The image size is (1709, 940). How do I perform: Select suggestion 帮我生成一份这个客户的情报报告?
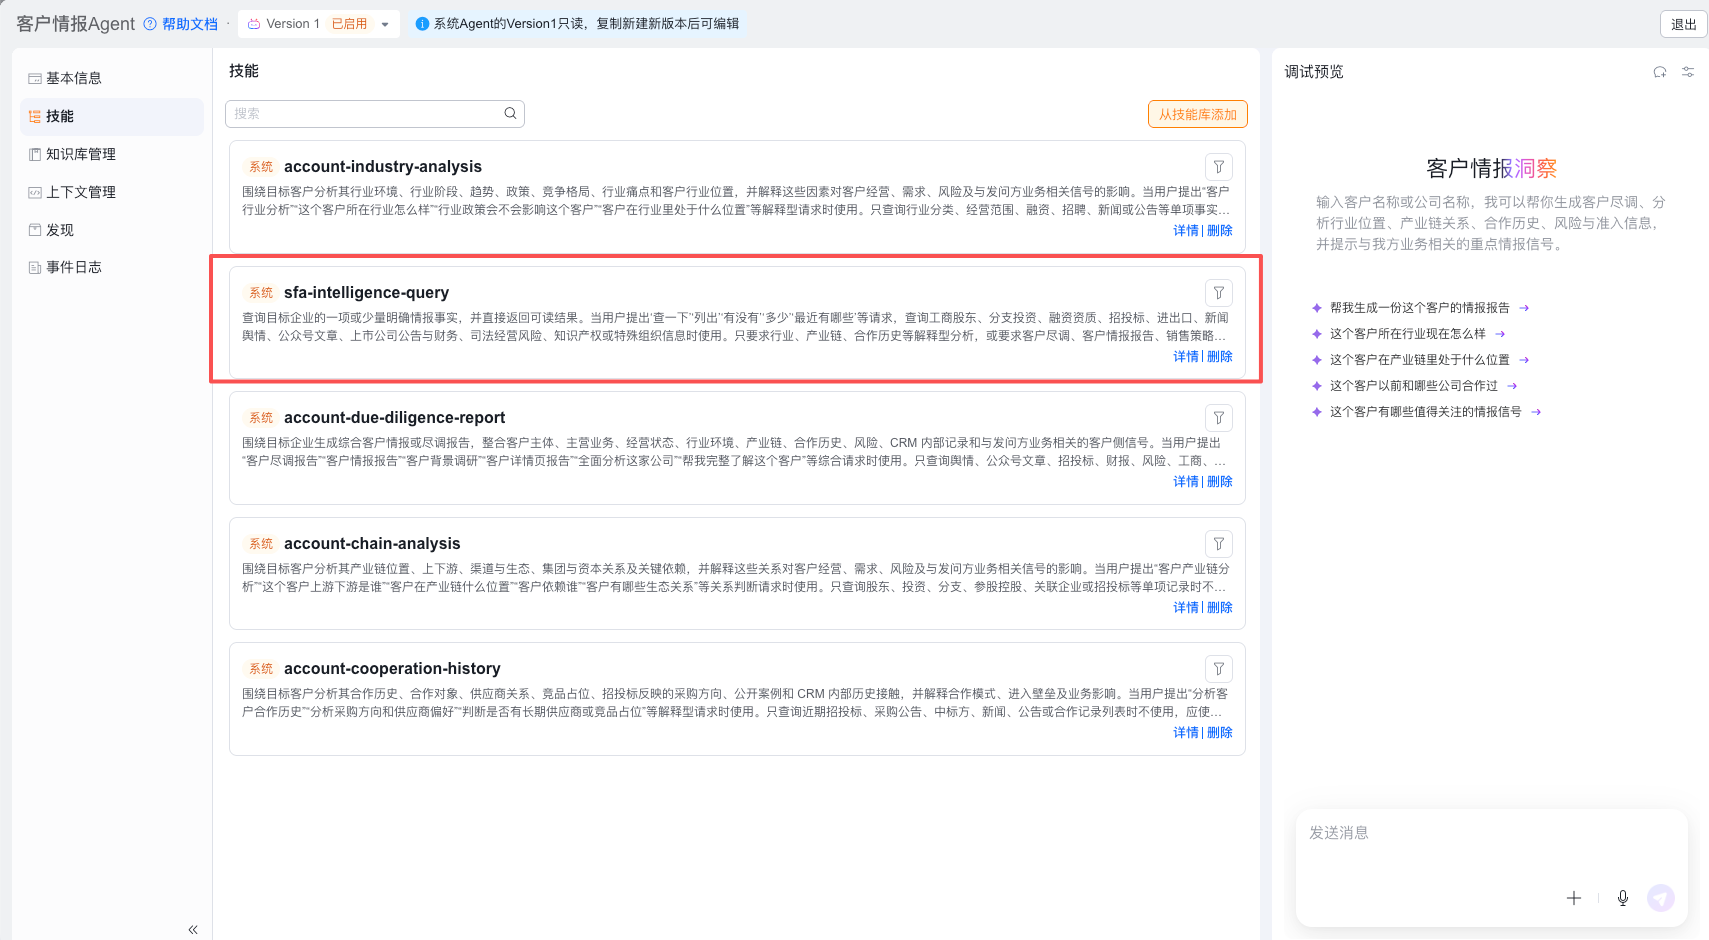pyautogui.click(x=1421, y=308)
